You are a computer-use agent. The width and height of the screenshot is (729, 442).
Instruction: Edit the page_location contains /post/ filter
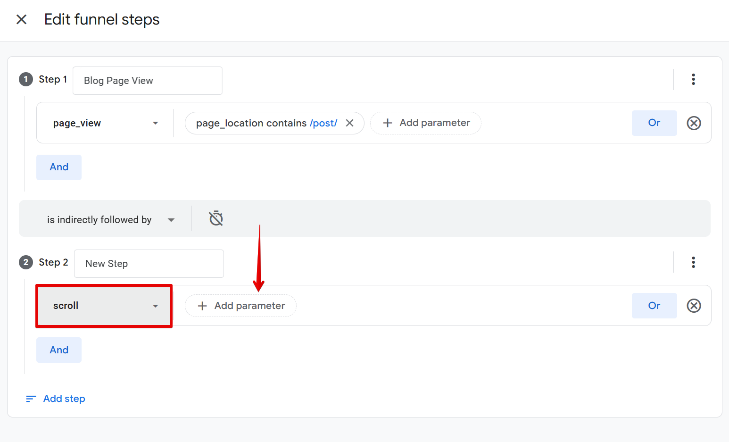265,123
